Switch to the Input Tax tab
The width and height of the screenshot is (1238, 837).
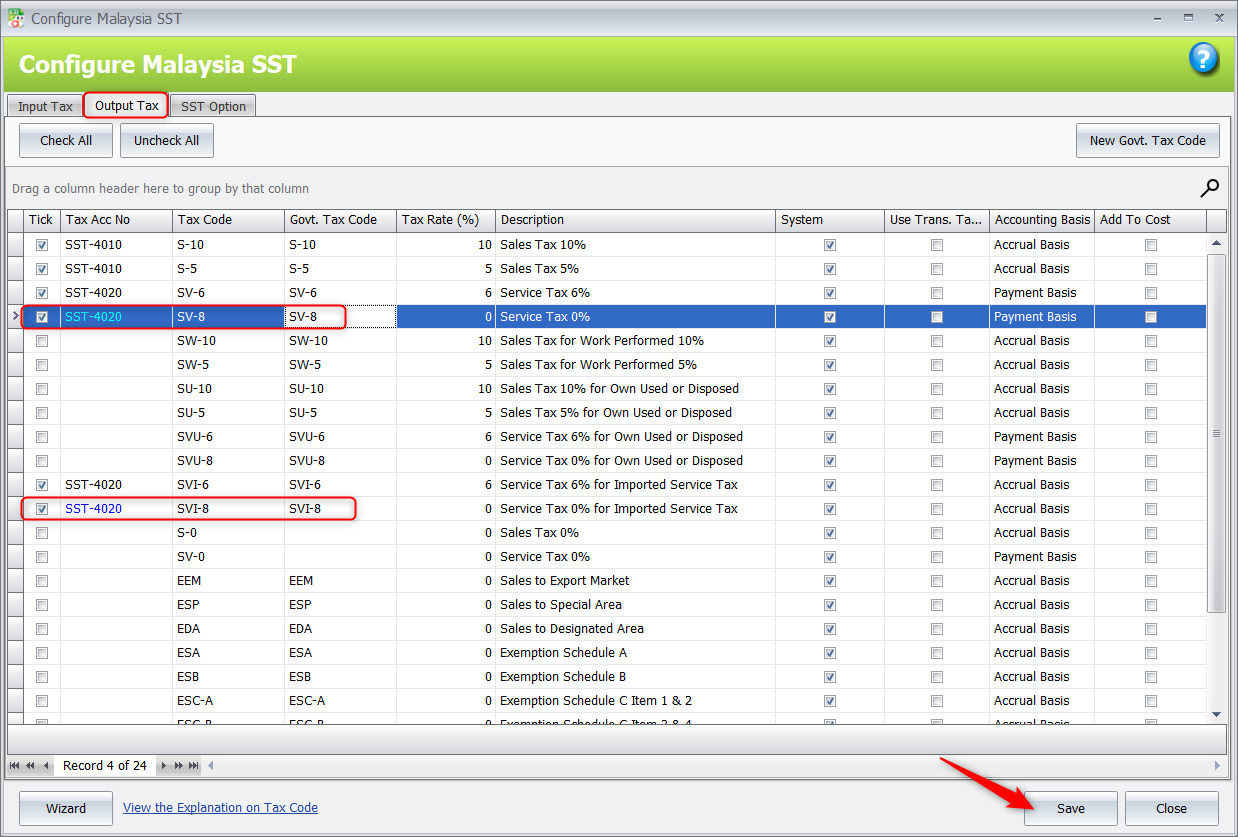[45, 106]
